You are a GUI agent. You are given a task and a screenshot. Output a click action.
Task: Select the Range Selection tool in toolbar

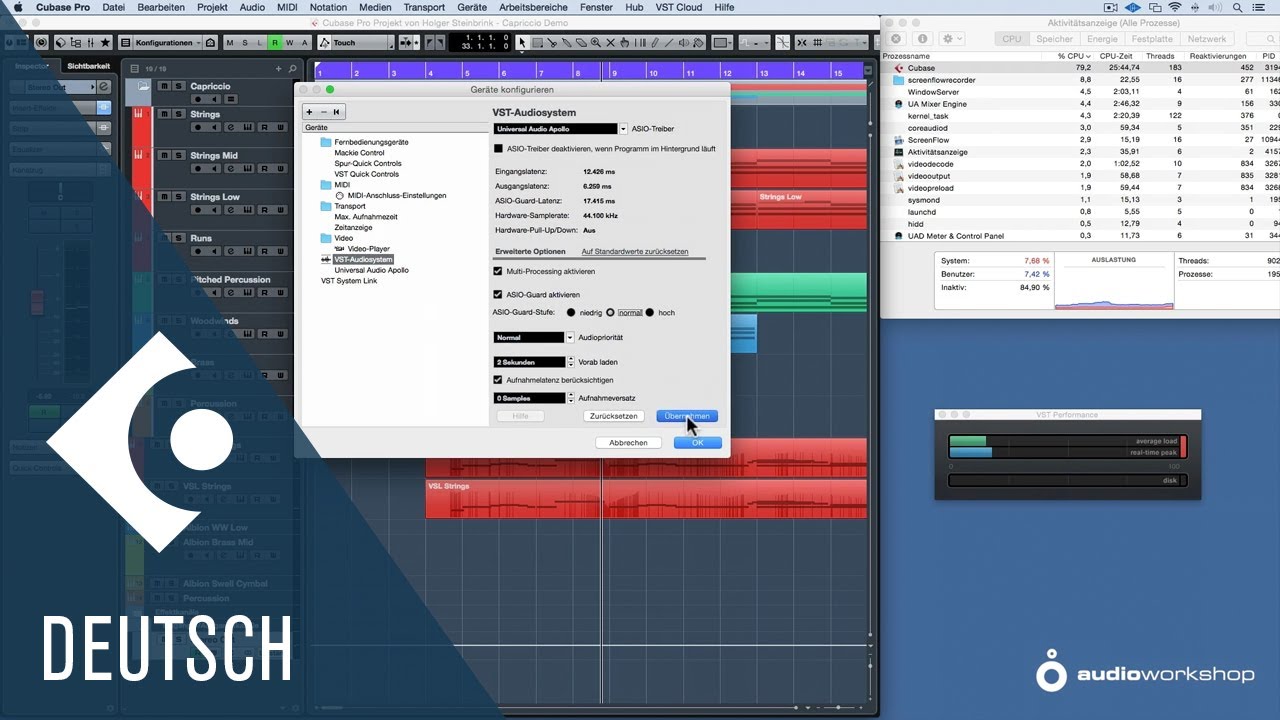coord(537,43)
